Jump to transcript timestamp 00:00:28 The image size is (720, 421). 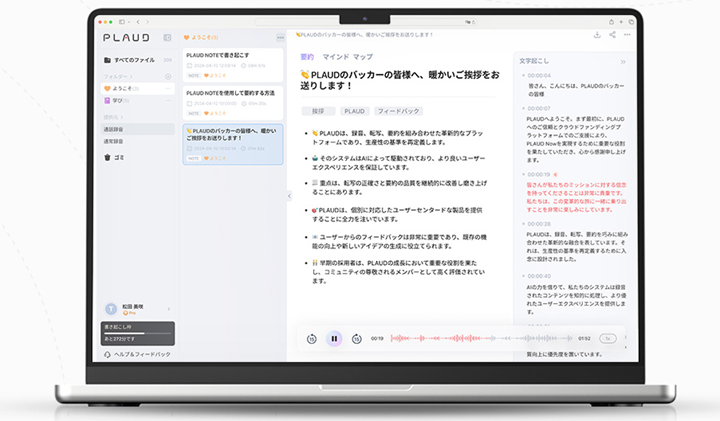click(x=539, y=224)
